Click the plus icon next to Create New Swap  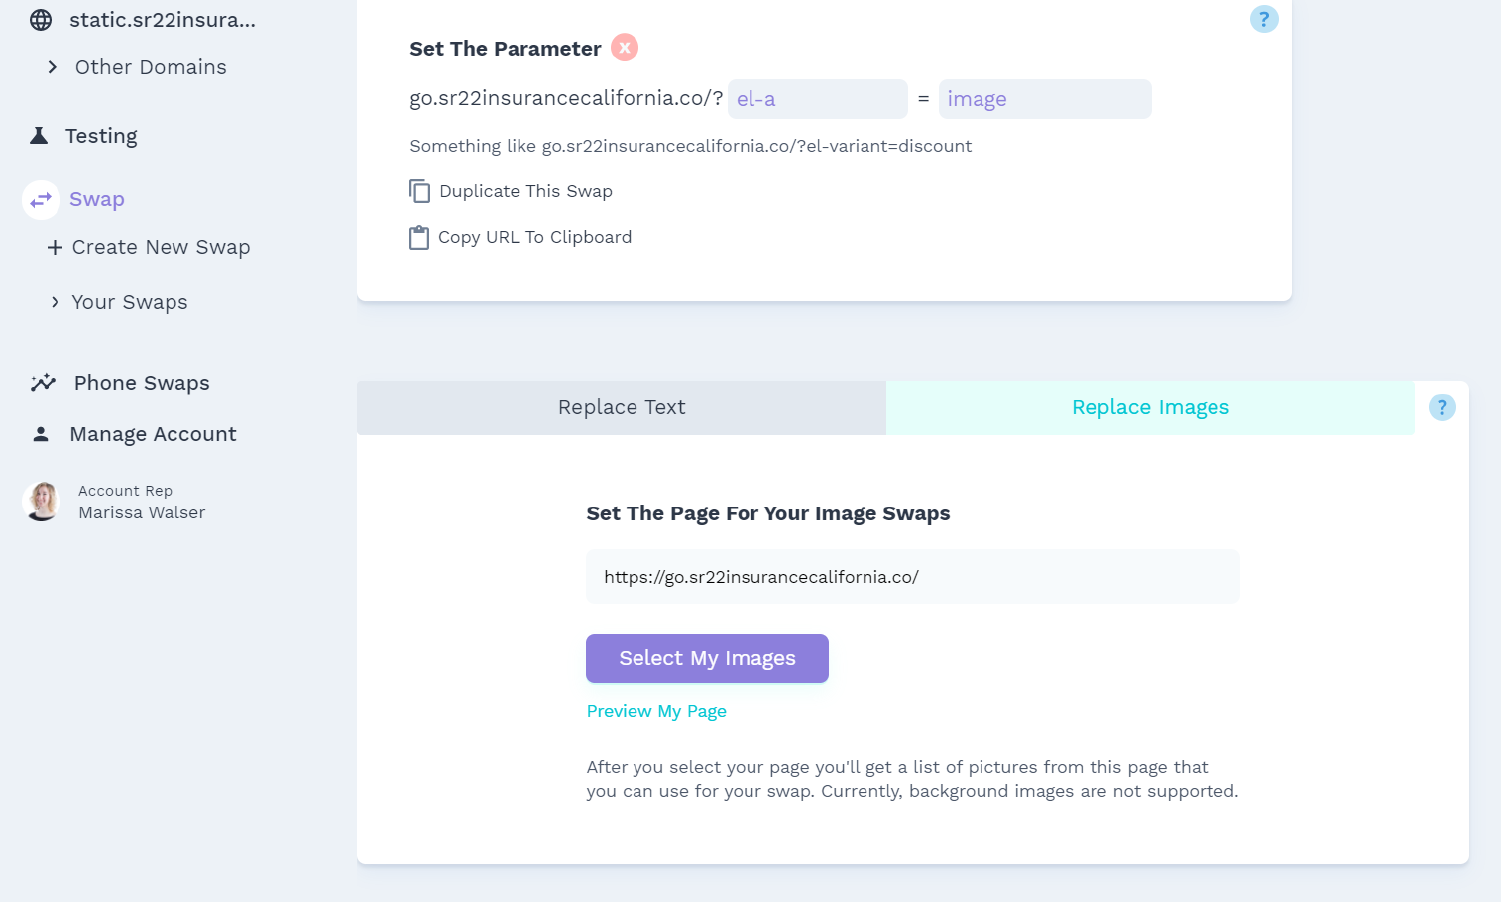point(54,246)
